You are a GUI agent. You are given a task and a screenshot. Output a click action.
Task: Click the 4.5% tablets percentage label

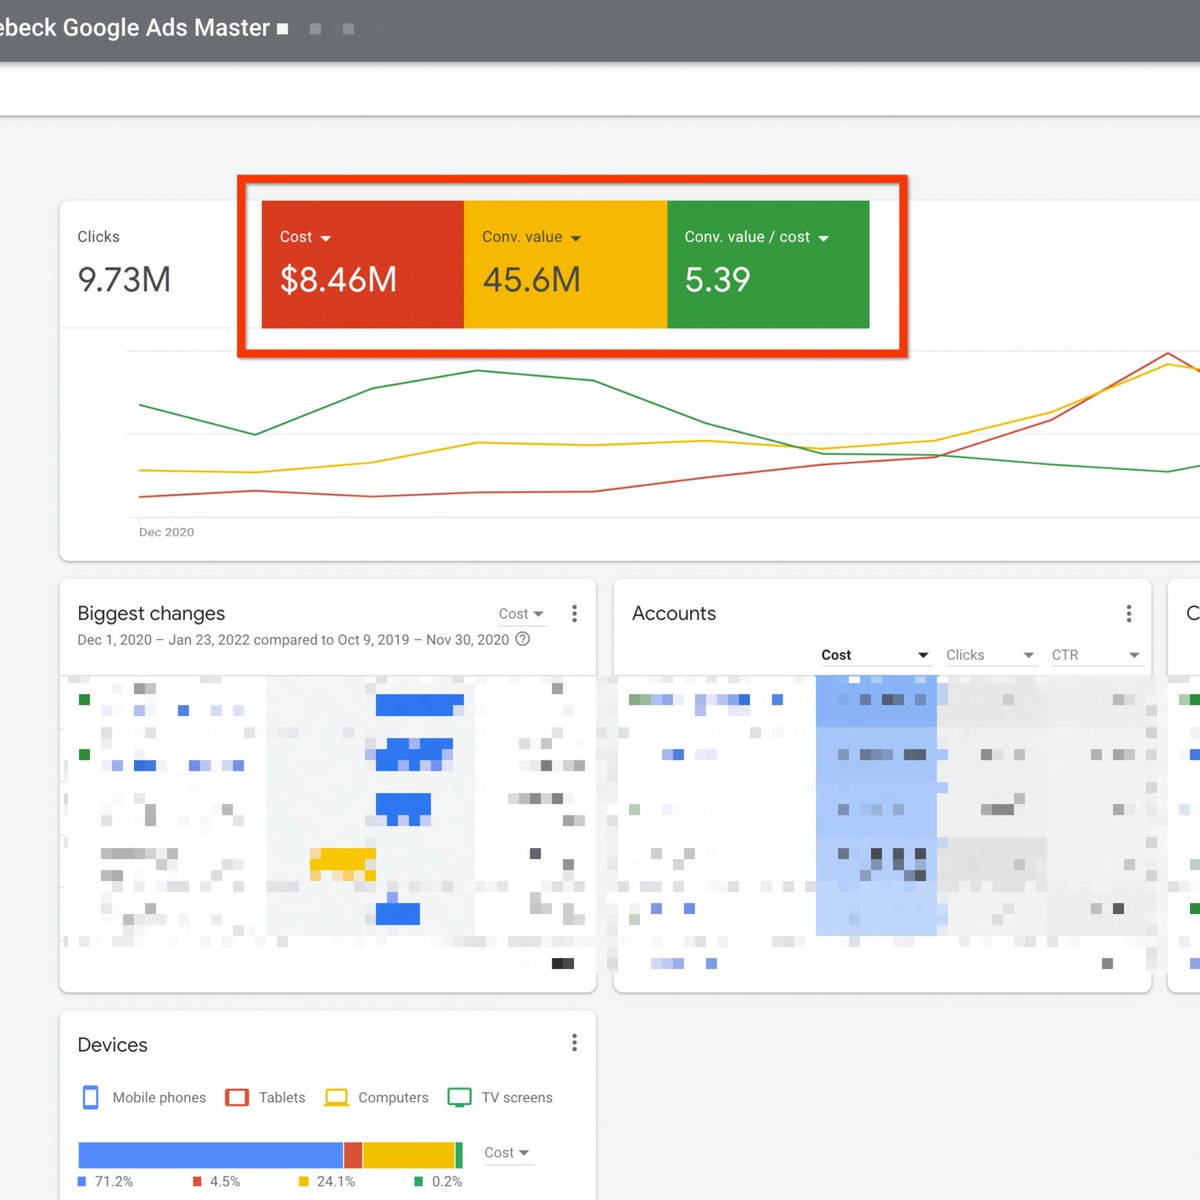[x=225, y=1181]
